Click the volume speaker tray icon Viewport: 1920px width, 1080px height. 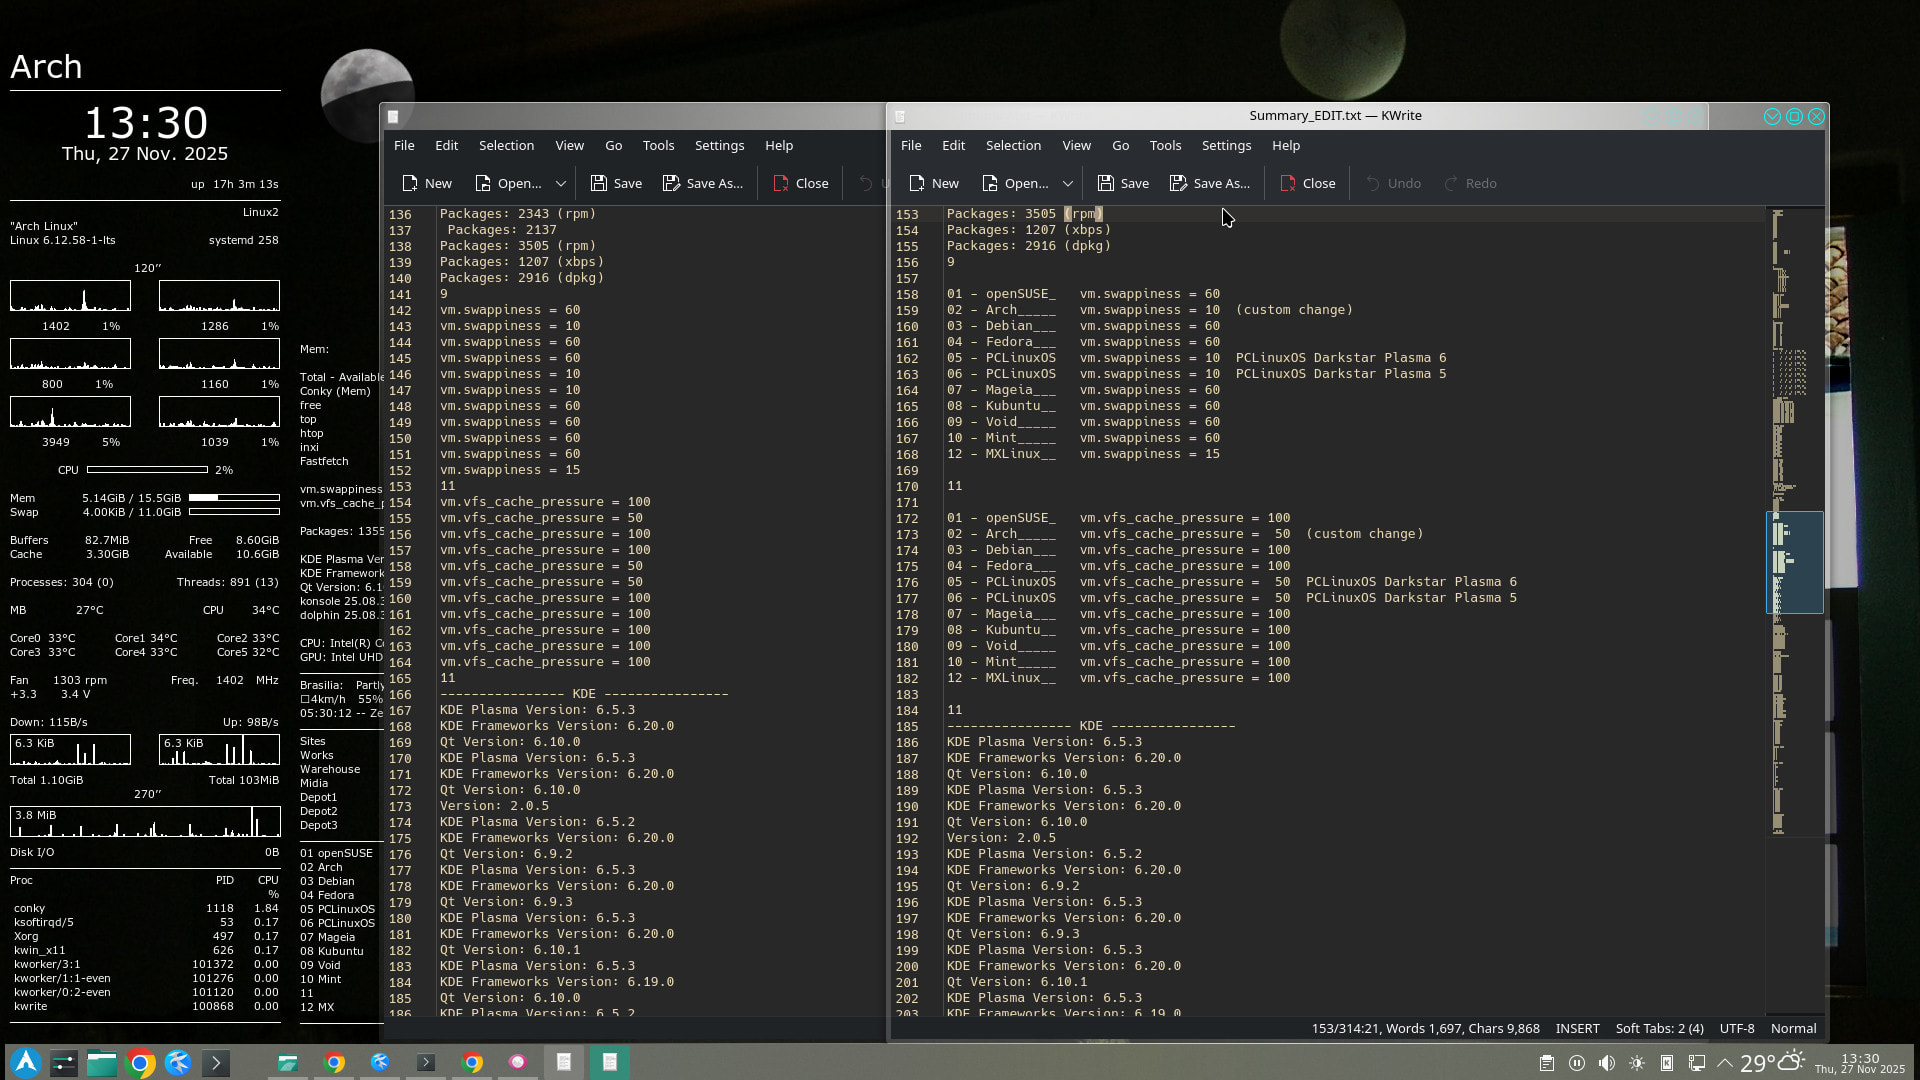click(1606, 1063)
